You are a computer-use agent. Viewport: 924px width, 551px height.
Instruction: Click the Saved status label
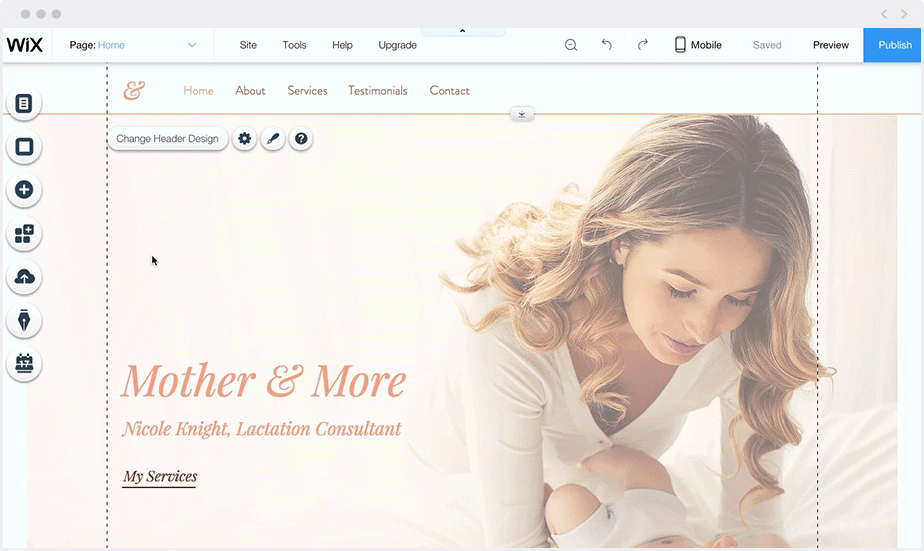[767, 45]
